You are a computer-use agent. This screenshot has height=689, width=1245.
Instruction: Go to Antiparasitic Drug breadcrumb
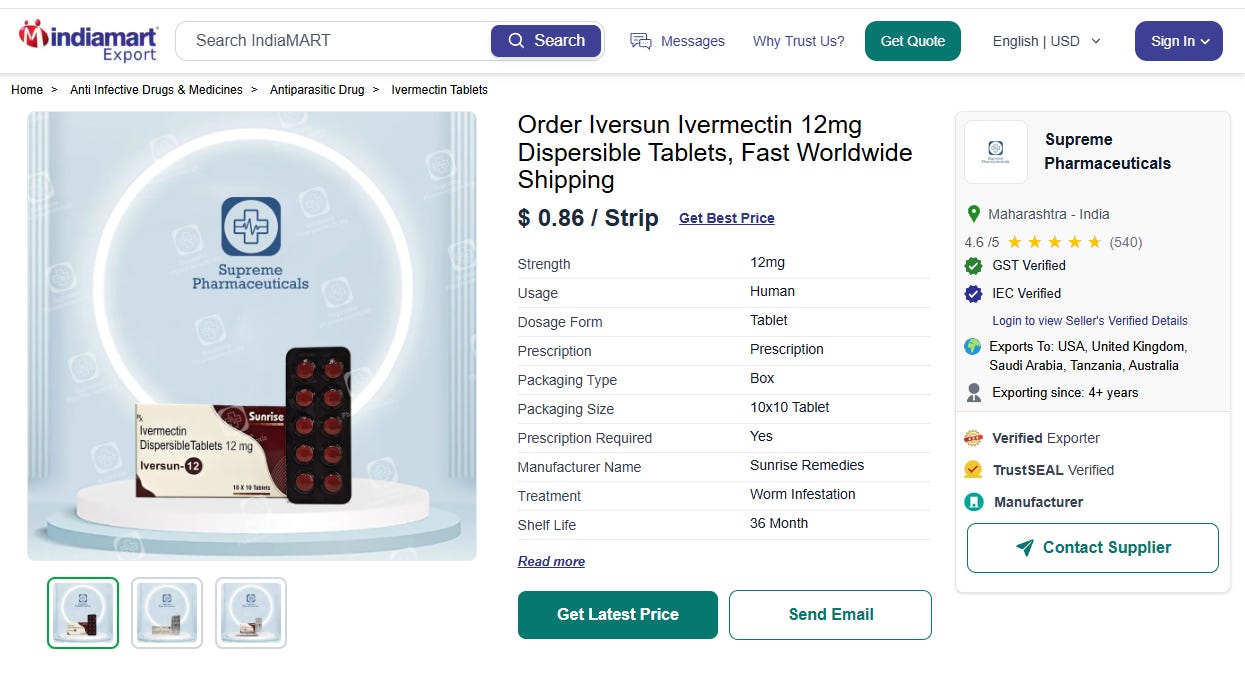(317, 90)
